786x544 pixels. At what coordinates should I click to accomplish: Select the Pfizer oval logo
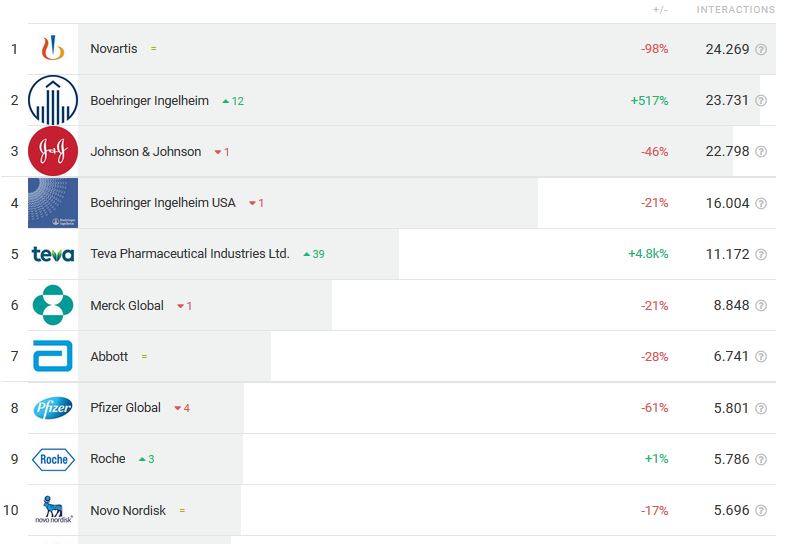point(53,408)
